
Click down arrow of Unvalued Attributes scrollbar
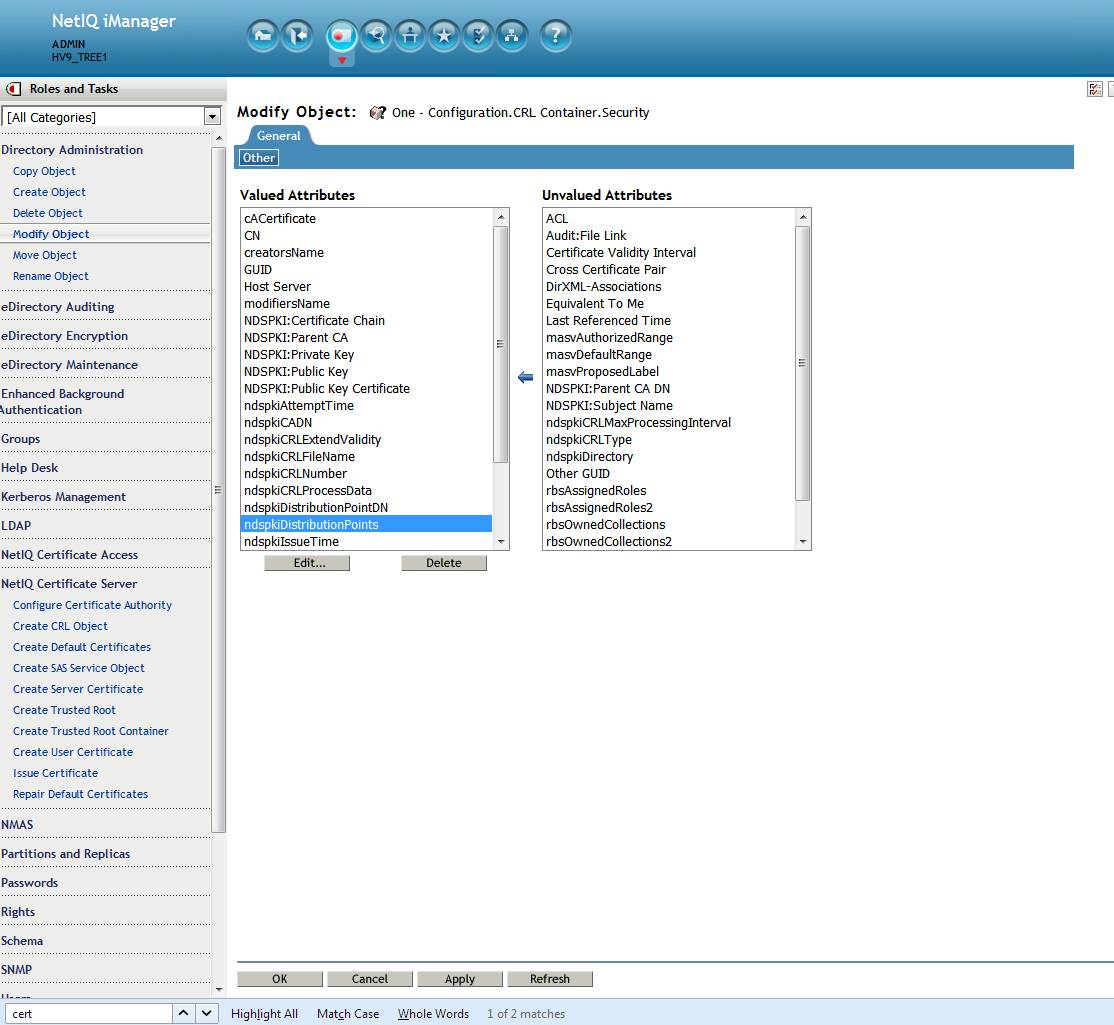(x=803, y=542)
